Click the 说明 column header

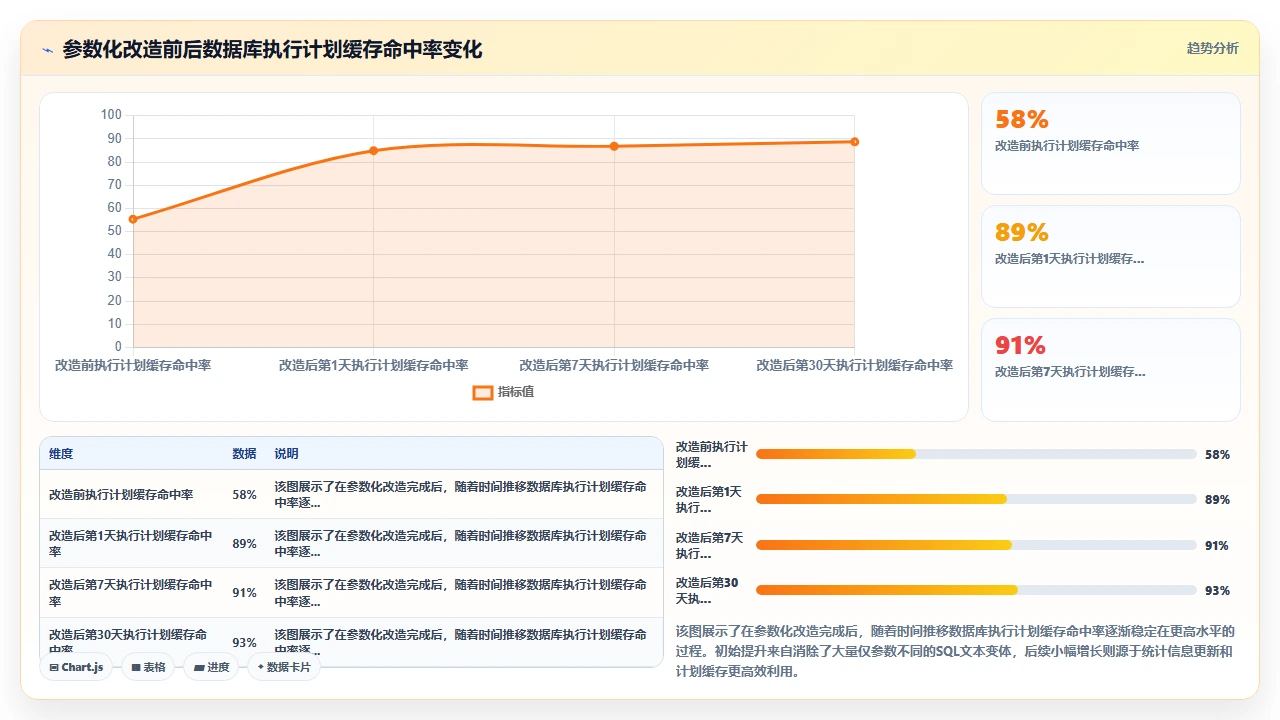(286, 454)
